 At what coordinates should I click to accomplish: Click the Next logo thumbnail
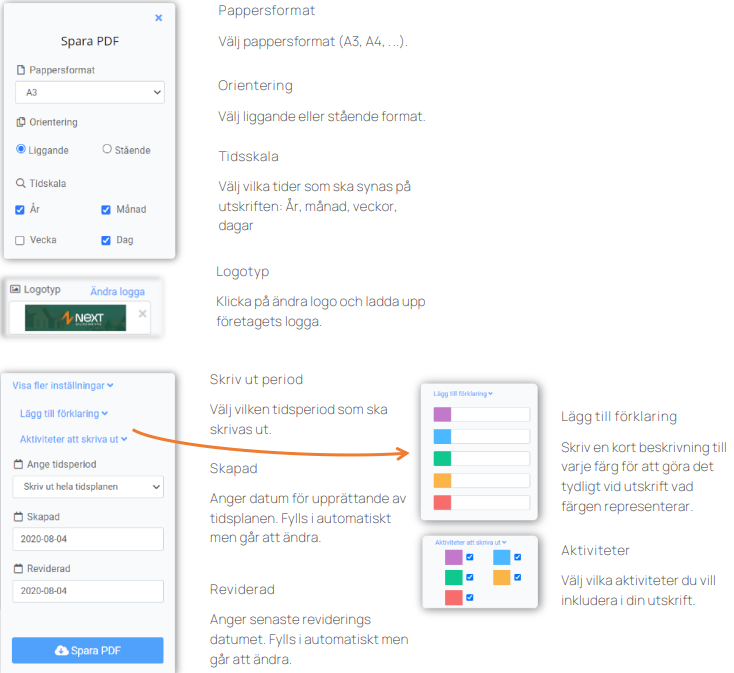(75, 318)
